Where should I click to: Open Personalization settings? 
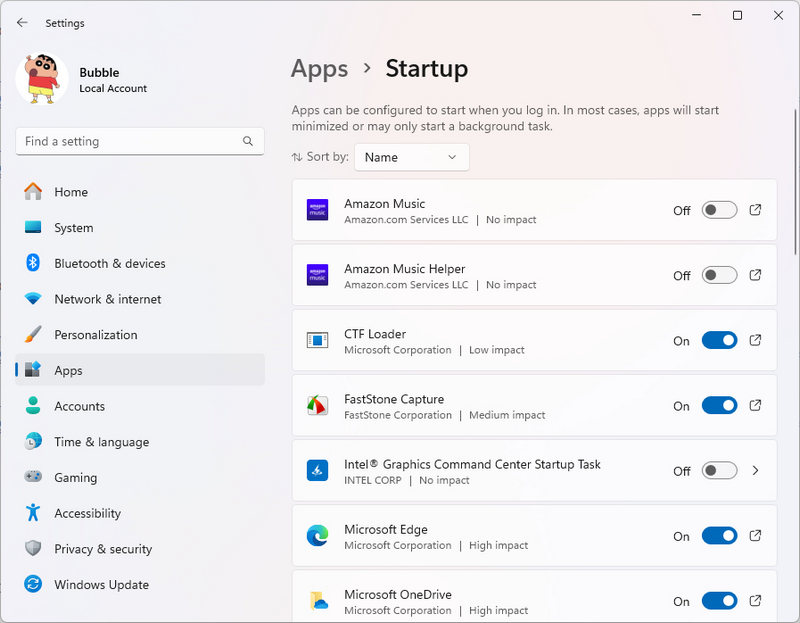point(140,335)
